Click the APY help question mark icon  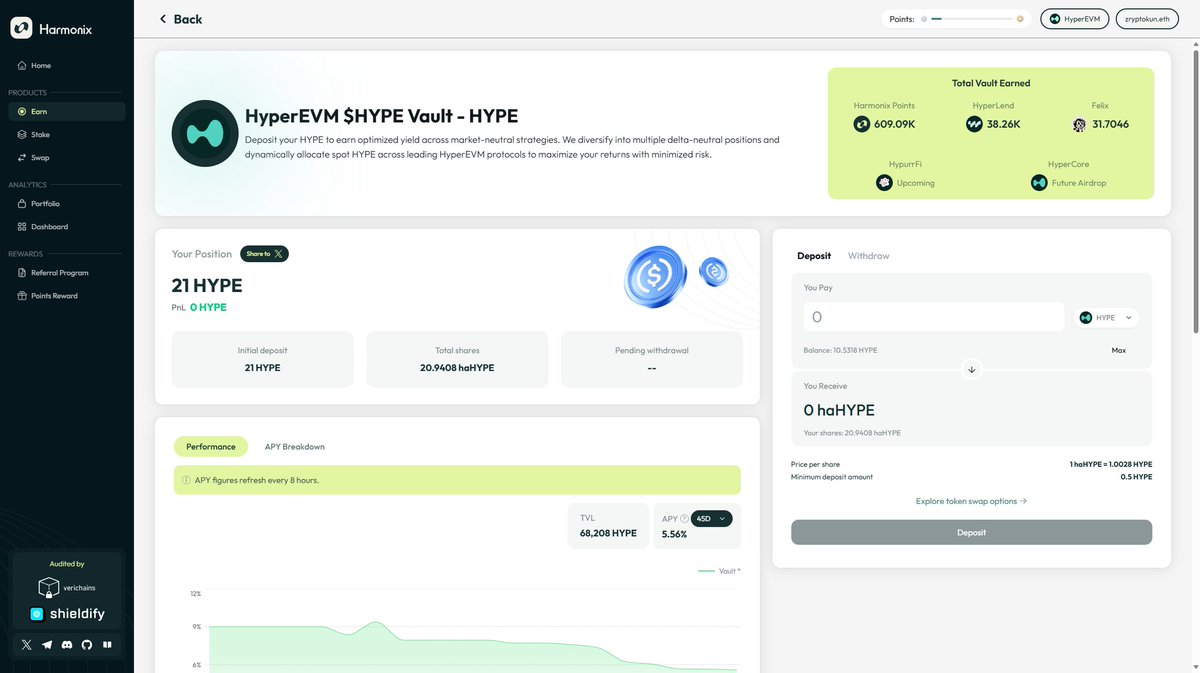click(685, 519)
